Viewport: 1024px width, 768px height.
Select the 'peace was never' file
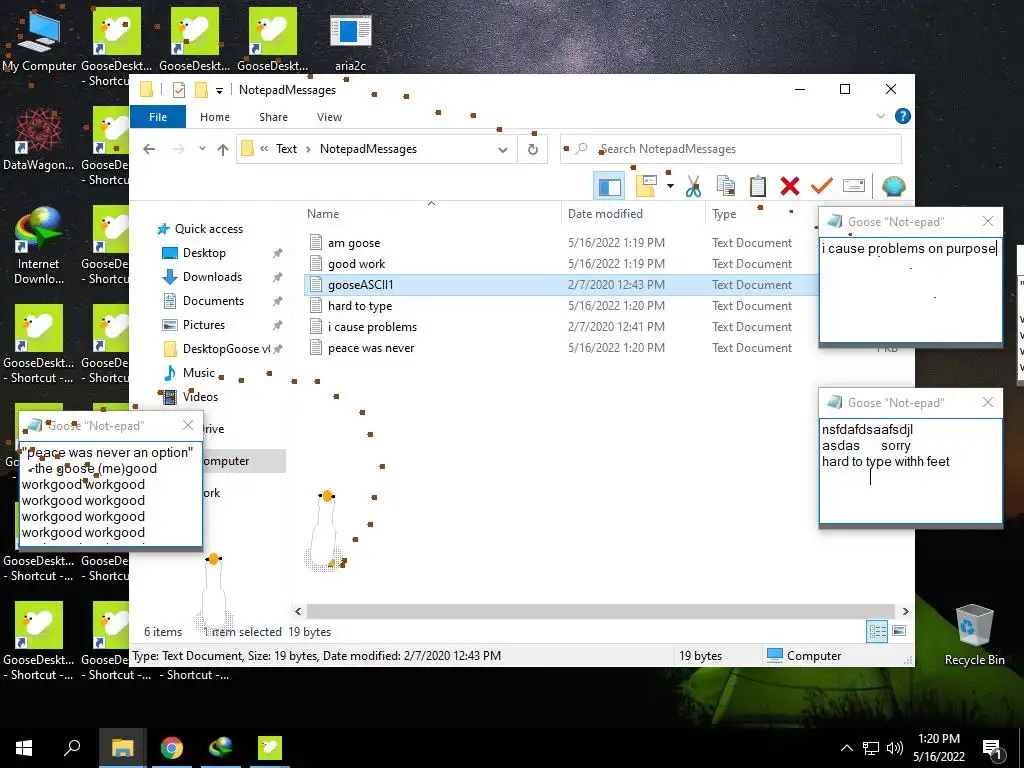click(x=371, y=348)
